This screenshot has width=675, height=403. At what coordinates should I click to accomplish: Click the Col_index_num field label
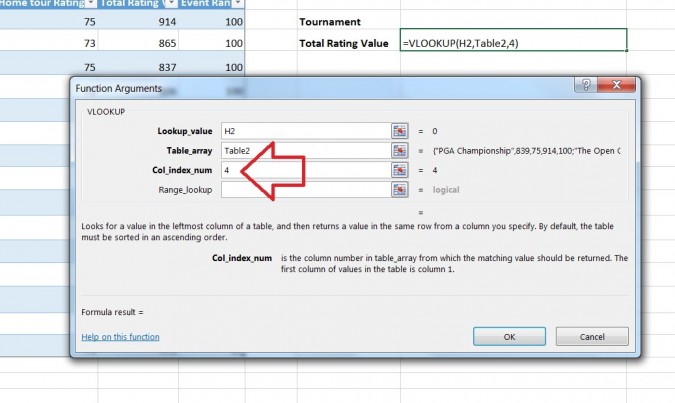(182, 170)
